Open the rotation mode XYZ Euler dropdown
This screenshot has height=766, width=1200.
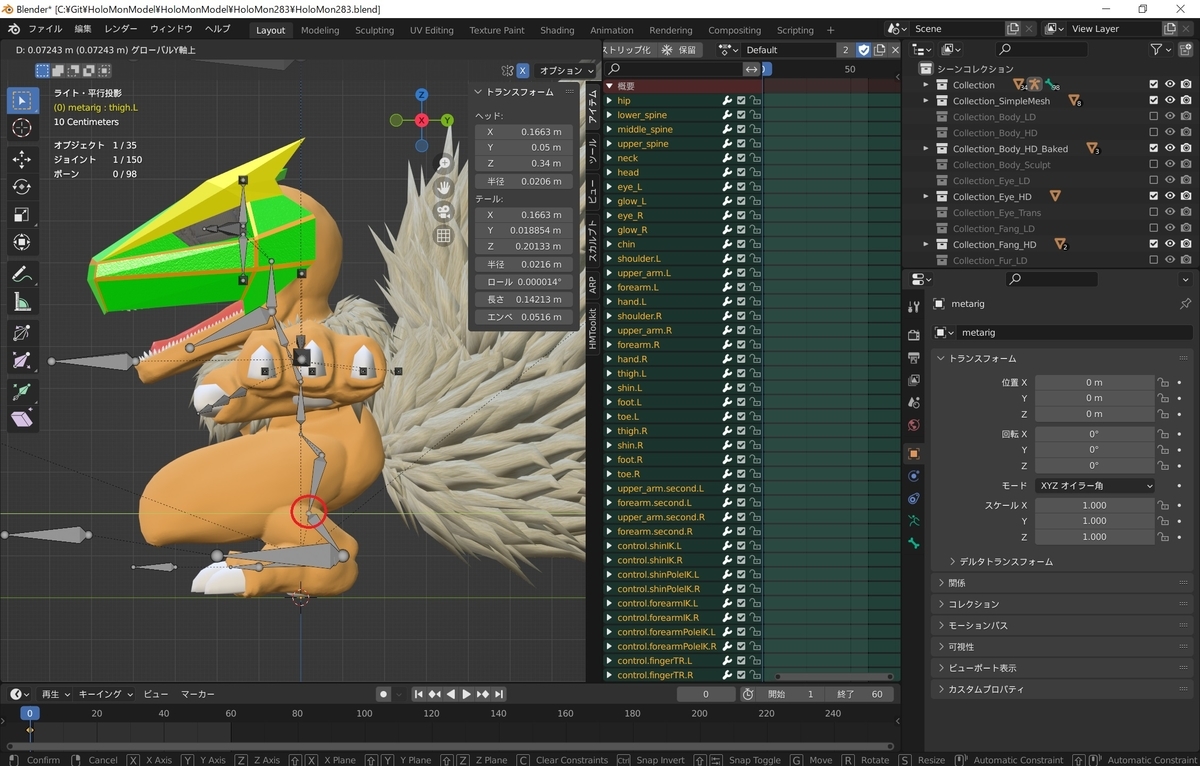click(x=1095, y=485)
